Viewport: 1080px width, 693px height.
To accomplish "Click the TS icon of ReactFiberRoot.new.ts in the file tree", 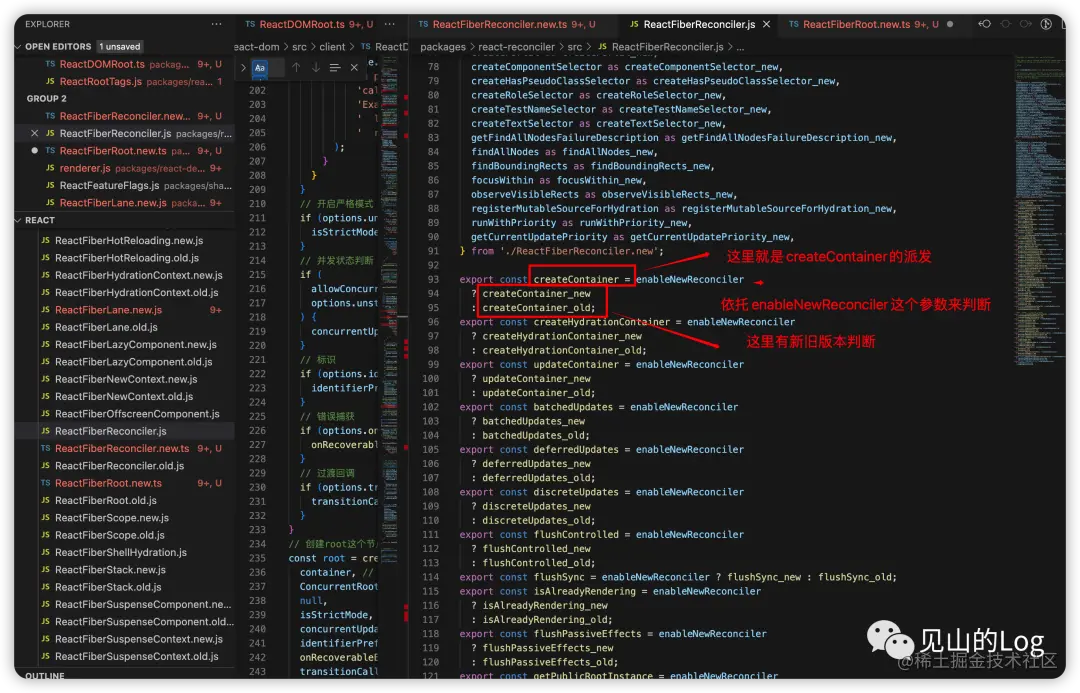I will click(x=45, y=483).
